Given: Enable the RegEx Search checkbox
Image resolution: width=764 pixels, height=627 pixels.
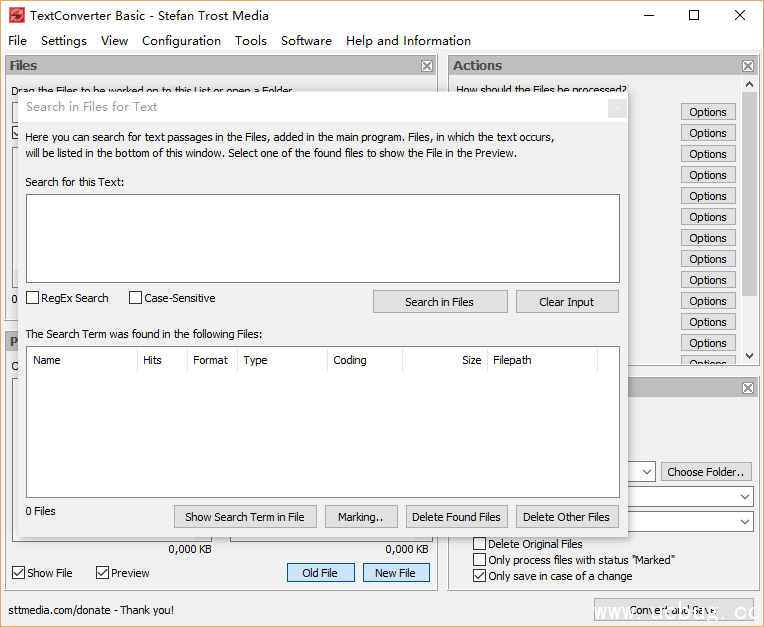Looking at the screenshot, I should [x=33, y=298].
